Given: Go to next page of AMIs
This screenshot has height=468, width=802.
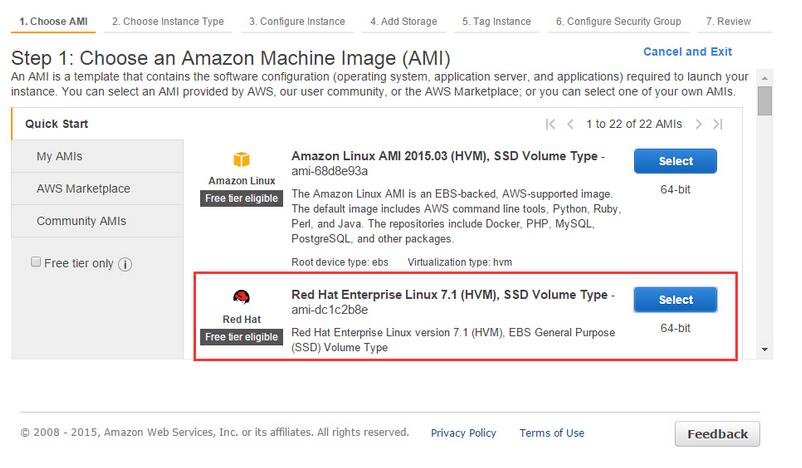Looking at the screenshot, I should (698, 124).
